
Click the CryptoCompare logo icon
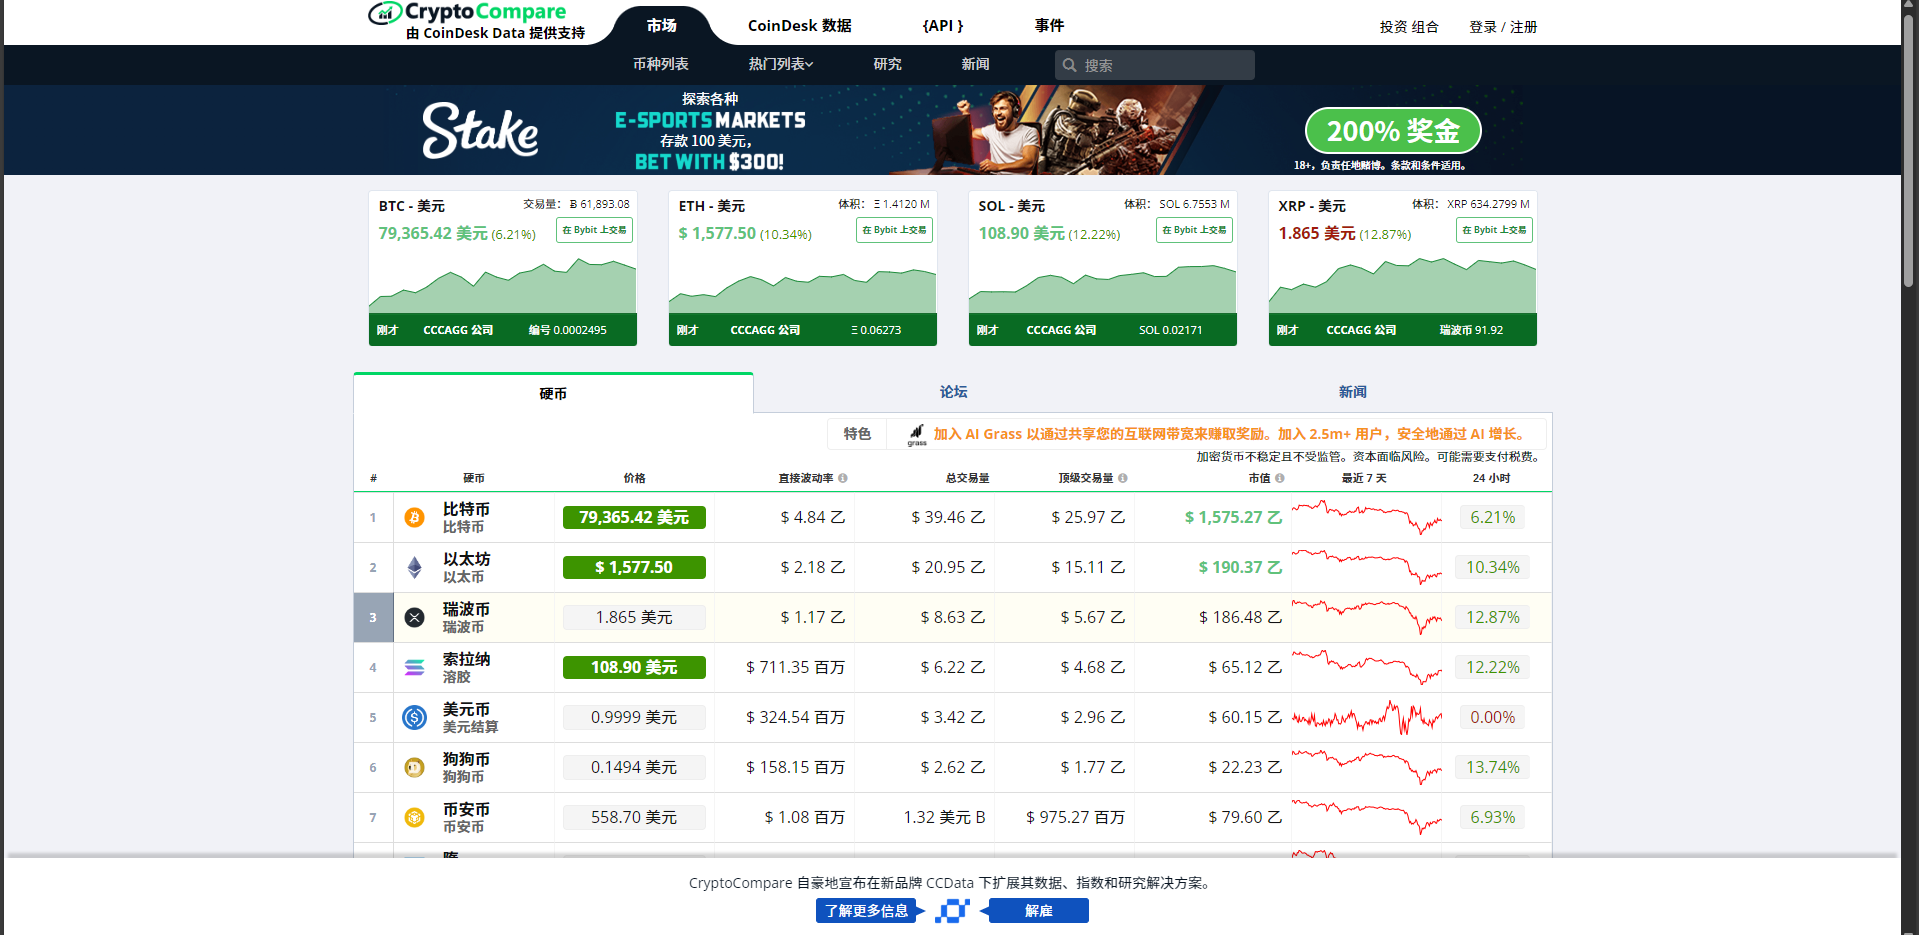click(384, 14)
